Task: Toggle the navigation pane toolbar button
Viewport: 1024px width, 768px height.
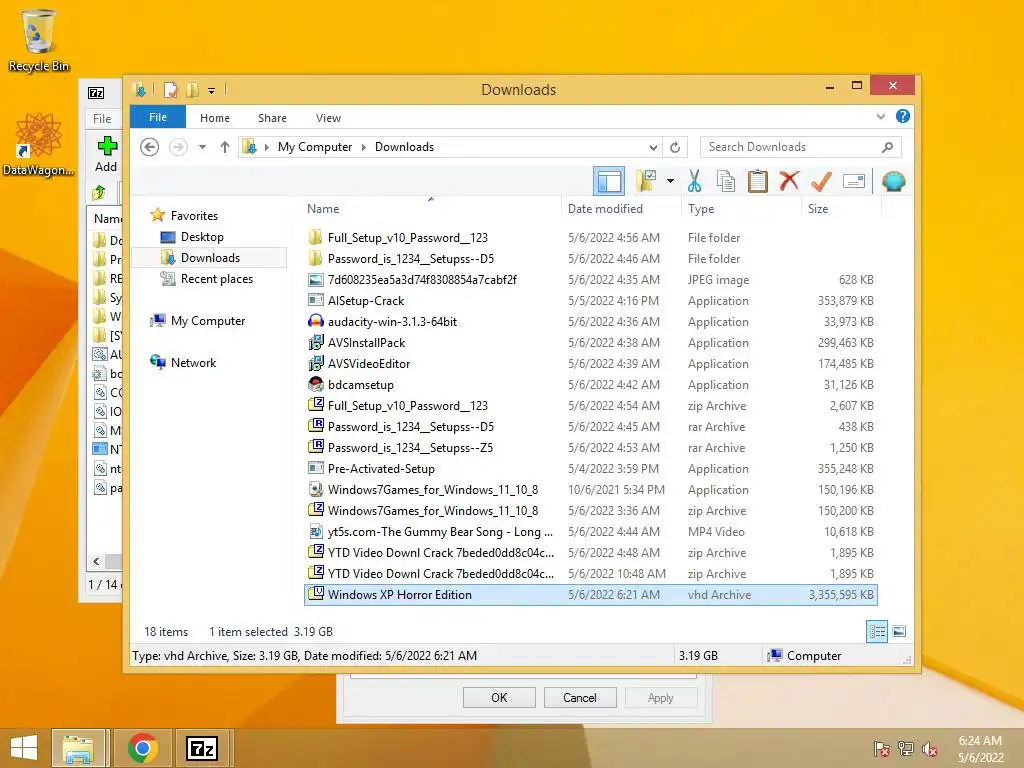Action: tap(609, 181)
